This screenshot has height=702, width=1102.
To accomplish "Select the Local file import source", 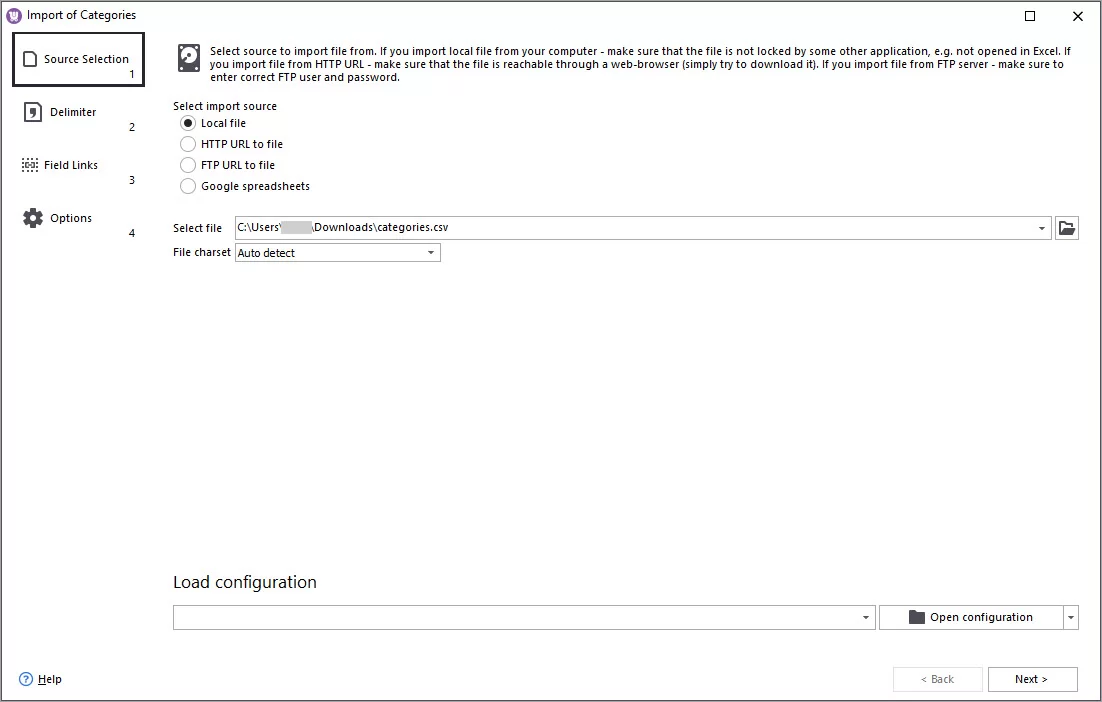I will coord(187,123).
